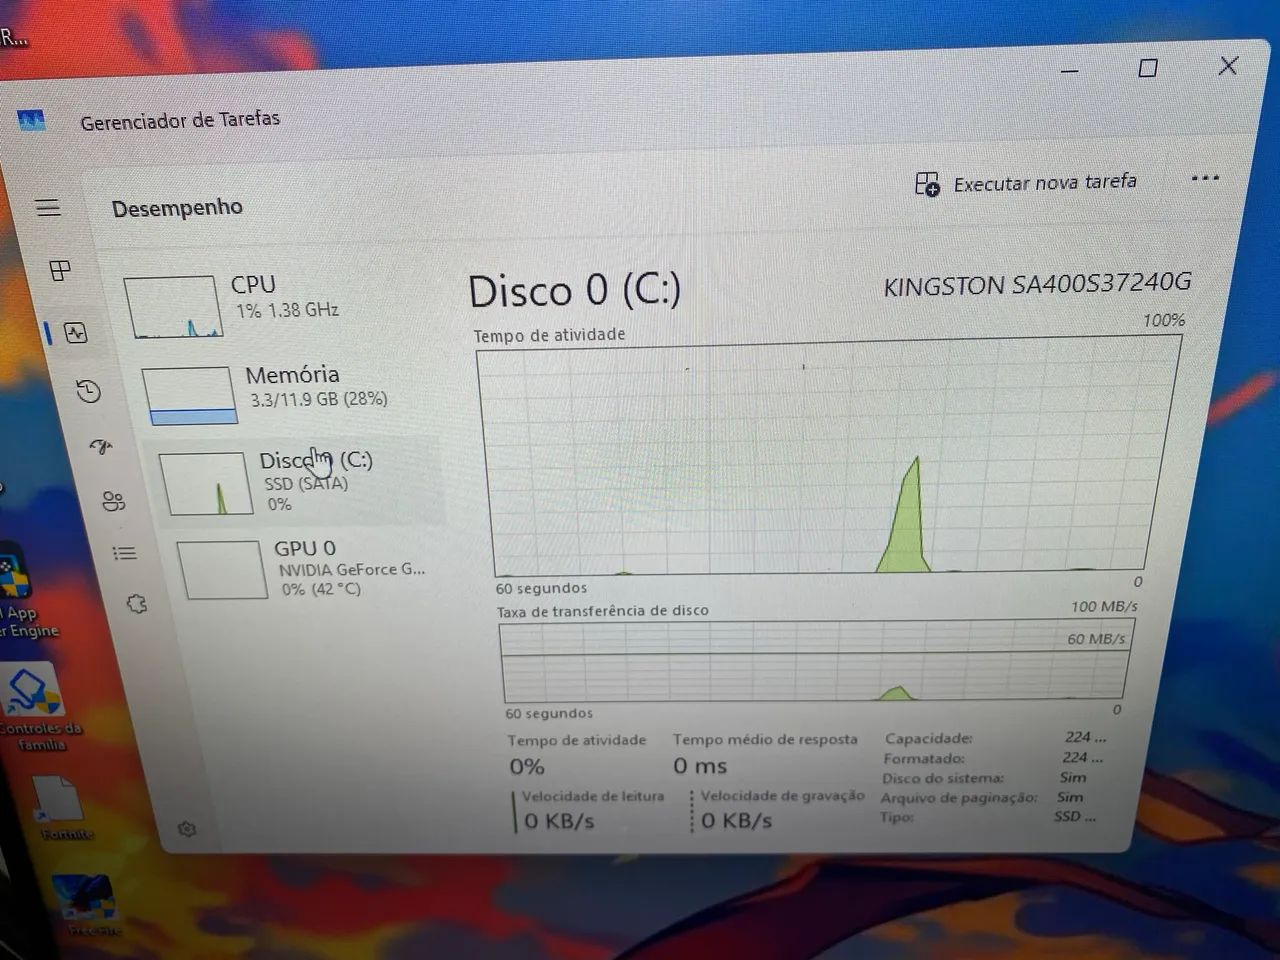Select the Performance page icon

pos(76,333)
